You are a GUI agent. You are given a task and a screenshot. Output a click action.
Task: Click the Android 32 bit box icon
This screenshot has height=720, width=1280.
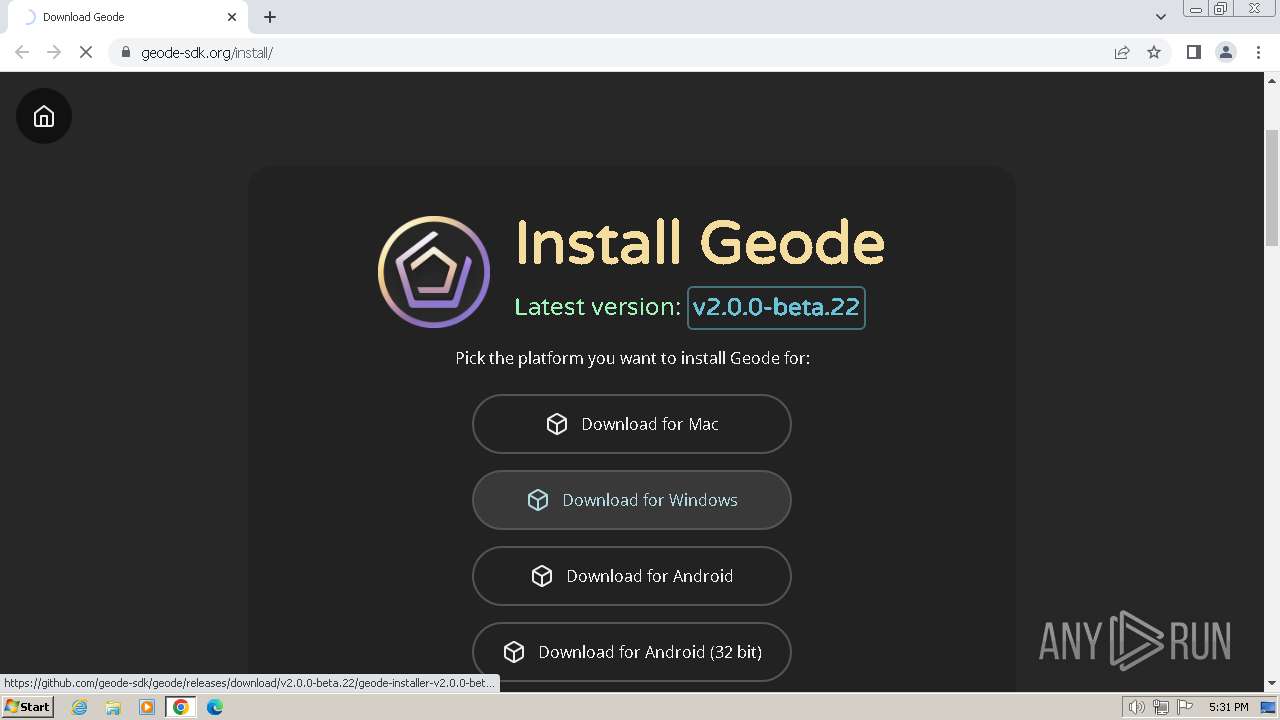pyautogui.click(x=514, y=652)
